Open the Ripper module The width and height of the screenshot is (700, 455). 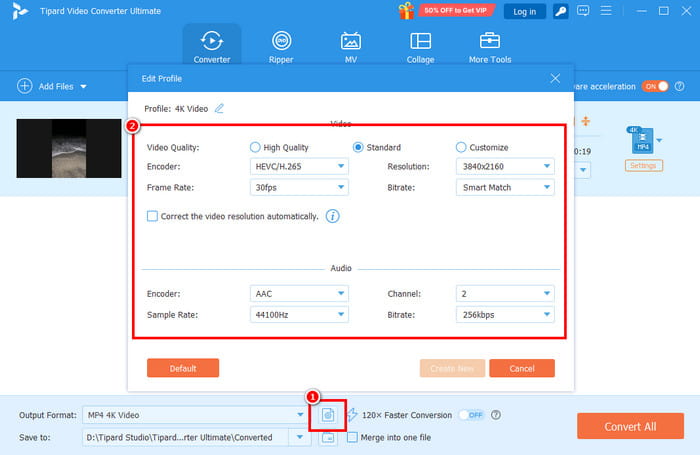pos(281,47)
